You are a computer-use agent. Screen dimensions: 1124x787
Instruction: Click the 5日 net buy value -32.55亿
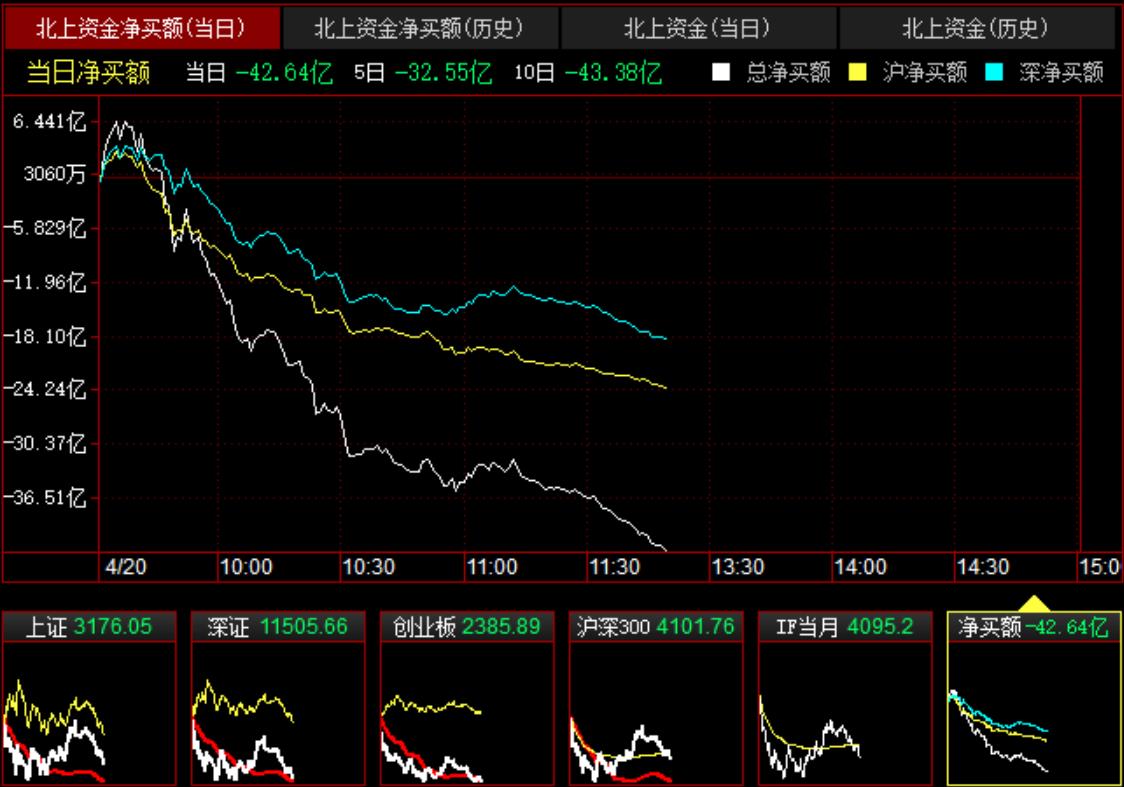pos(443,72)
